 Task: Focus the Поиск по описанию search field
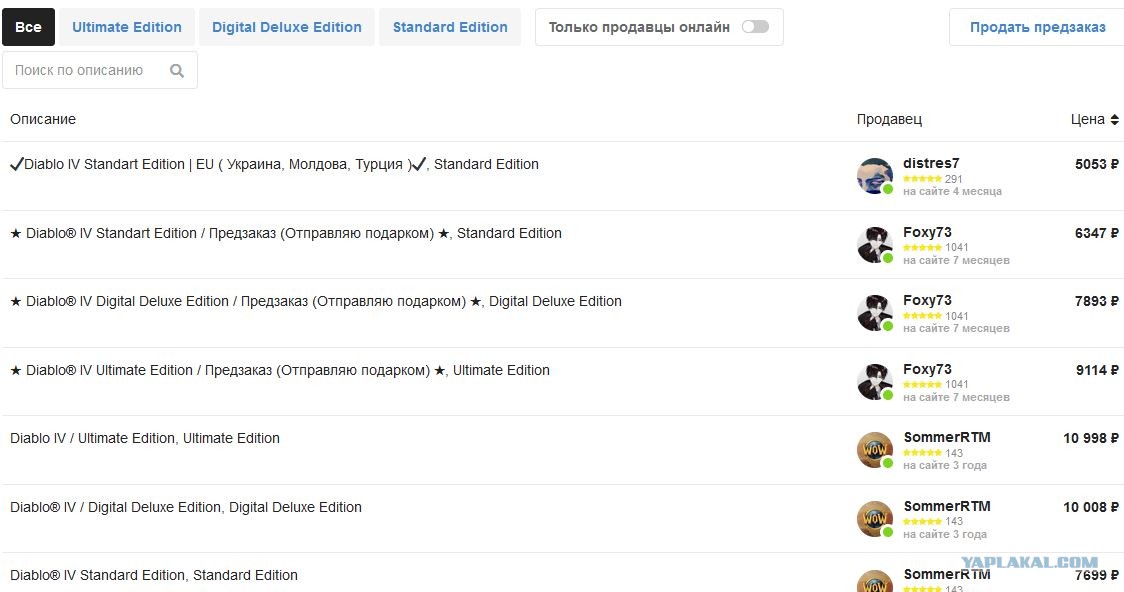coord(100,70)
